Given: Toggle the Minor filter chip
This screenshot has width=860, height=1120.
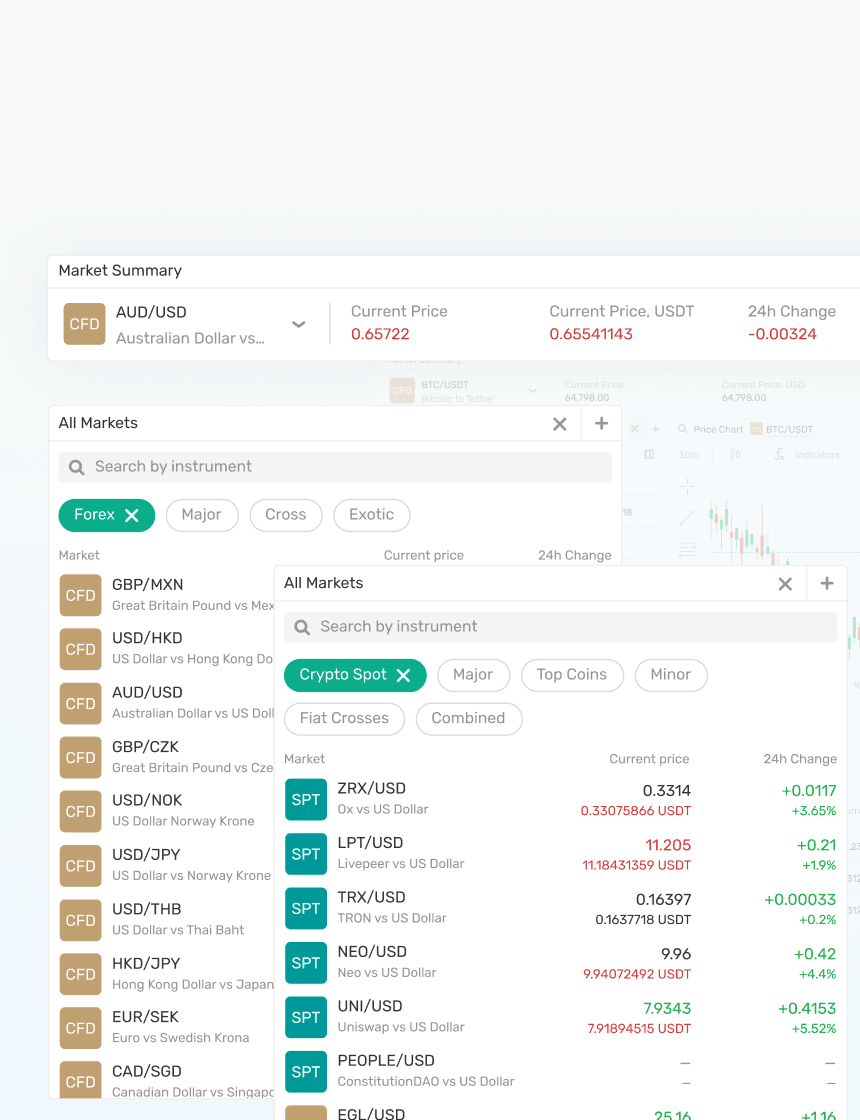Looking at the screenshot, I should click(671, 675).
